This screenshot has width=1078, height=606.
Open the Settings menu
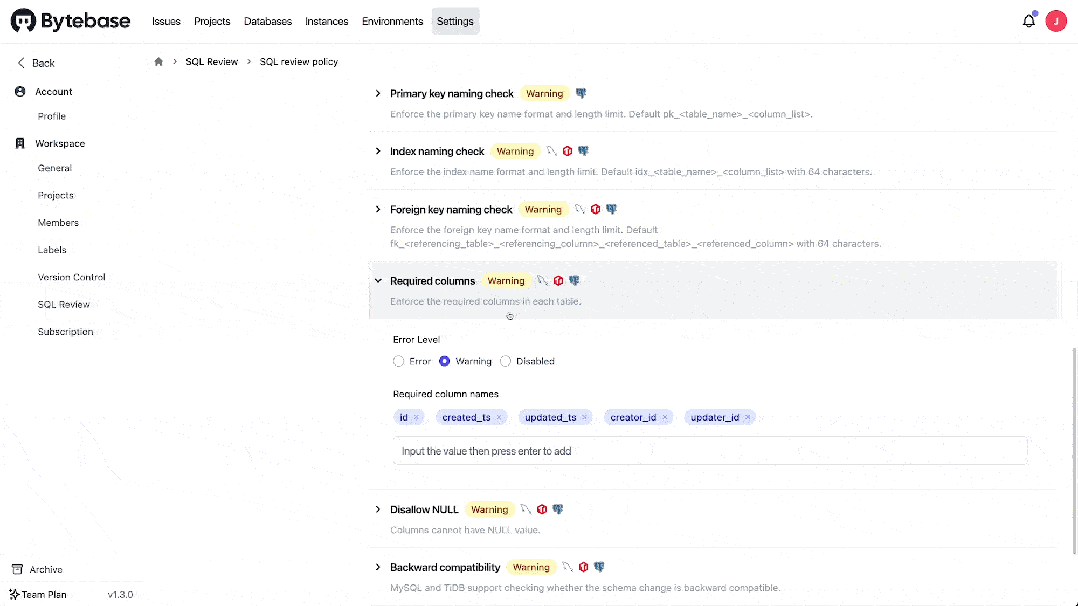click(x=455, y=21)
